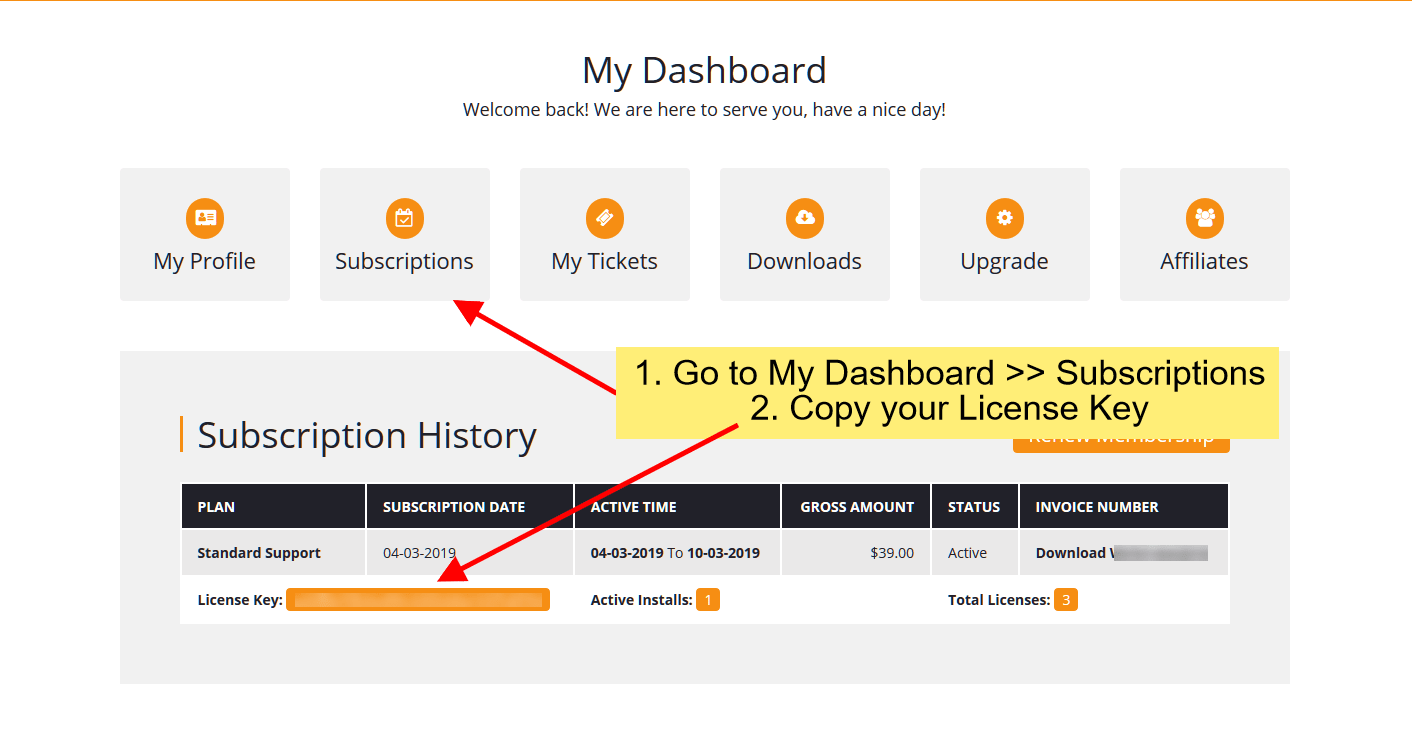Open the Downloads label
The height and width of the screenshot is (738, 1412).
805,262
